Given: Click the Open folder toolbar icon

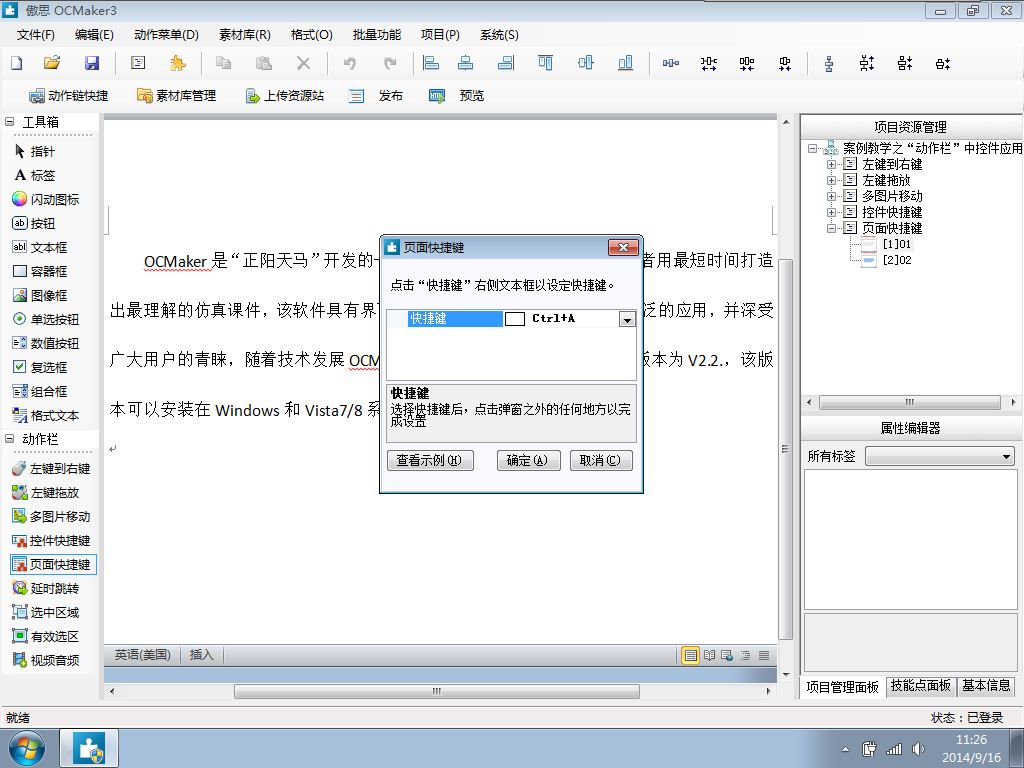Looking at the screenshot, I should click(x=52, y=63).
